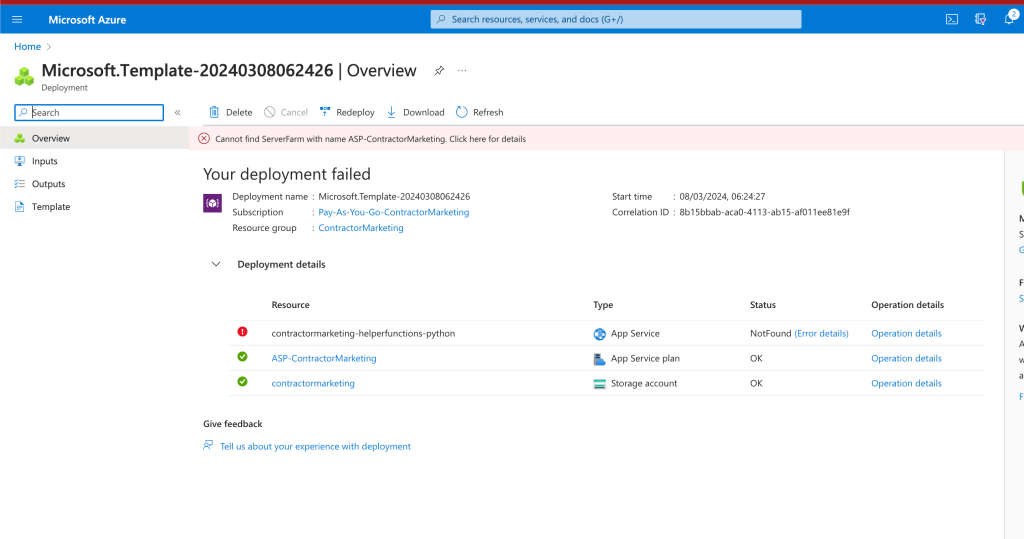This screenshot has width=1024, height=539.
Task: Open Cloud Shell from the top bar
Action: pos(952,20)
